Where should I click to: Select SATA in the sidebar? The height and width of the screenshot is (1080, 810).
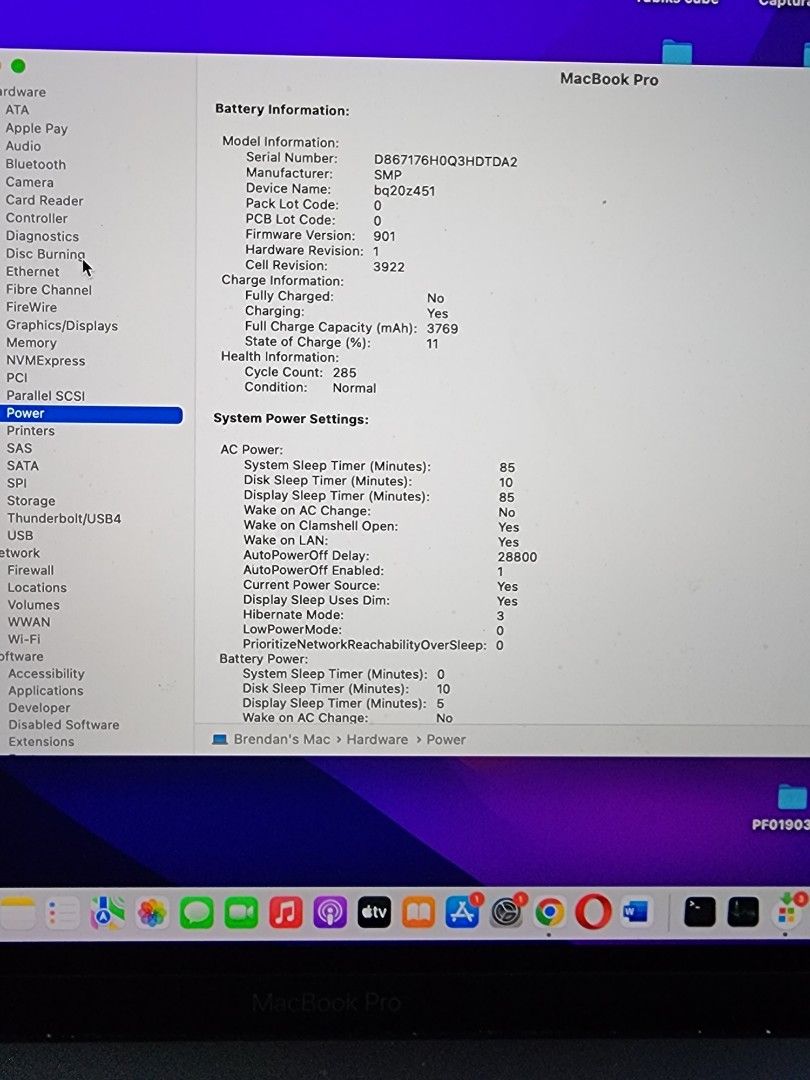click(x=23, y=466)
